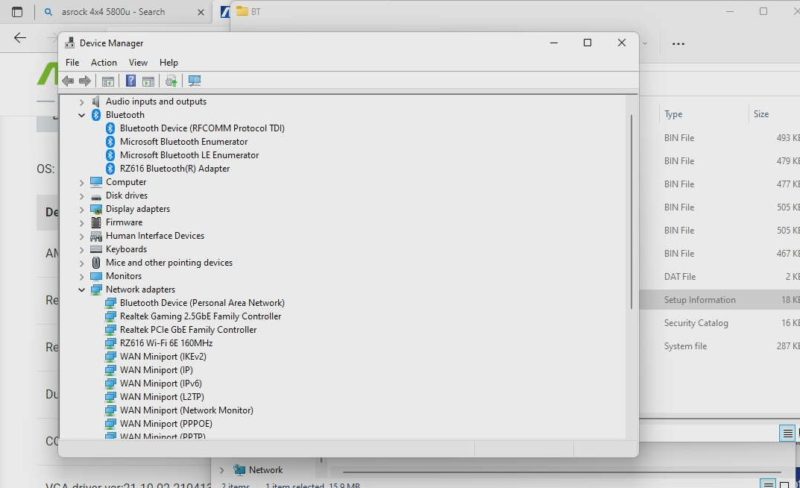This screenshot has width=800, height=488.
Task: Click the Show/Hide console tree toolbar icon
Action: coord(108,81)
